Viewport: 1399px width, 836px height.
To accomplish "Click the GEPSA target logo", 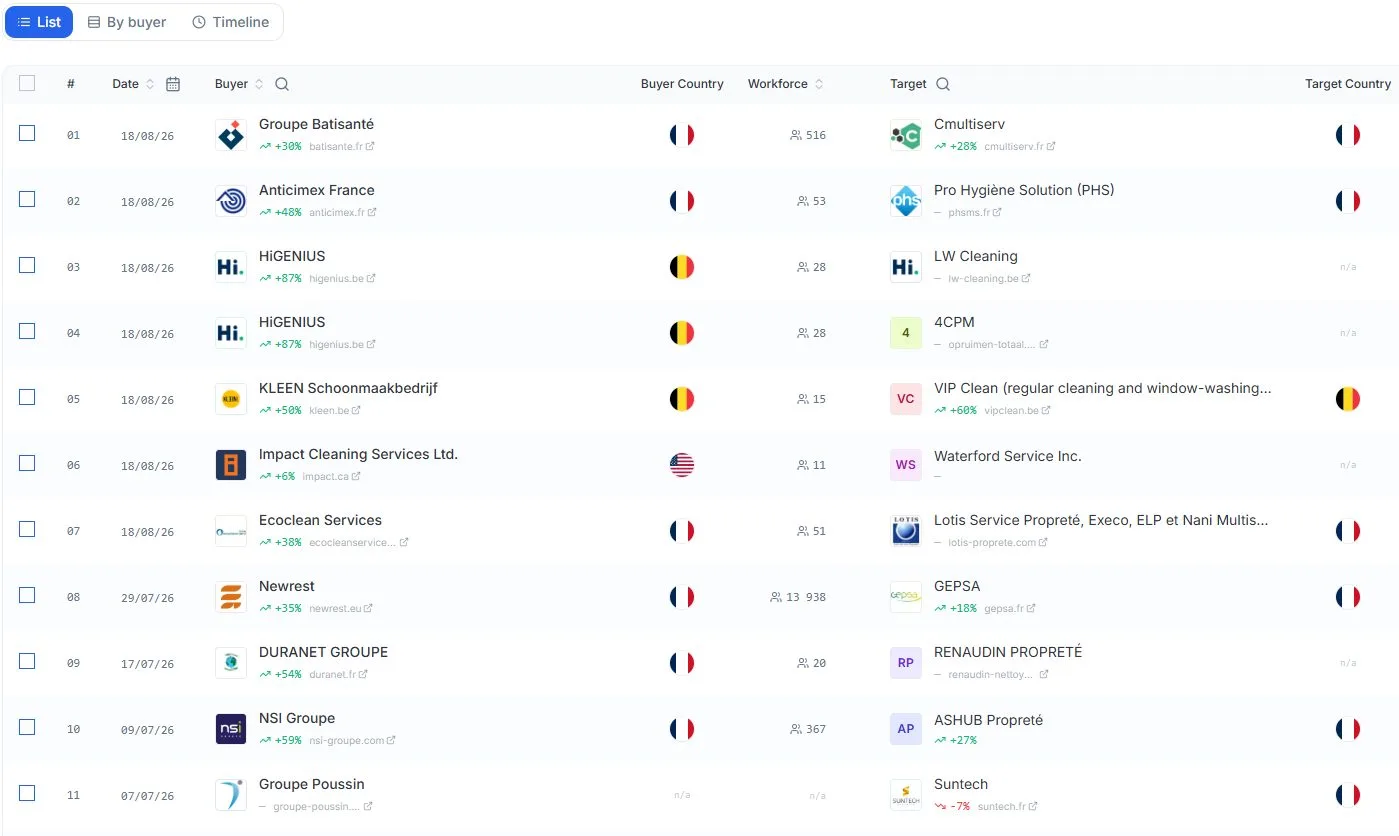I will point(906,597).
